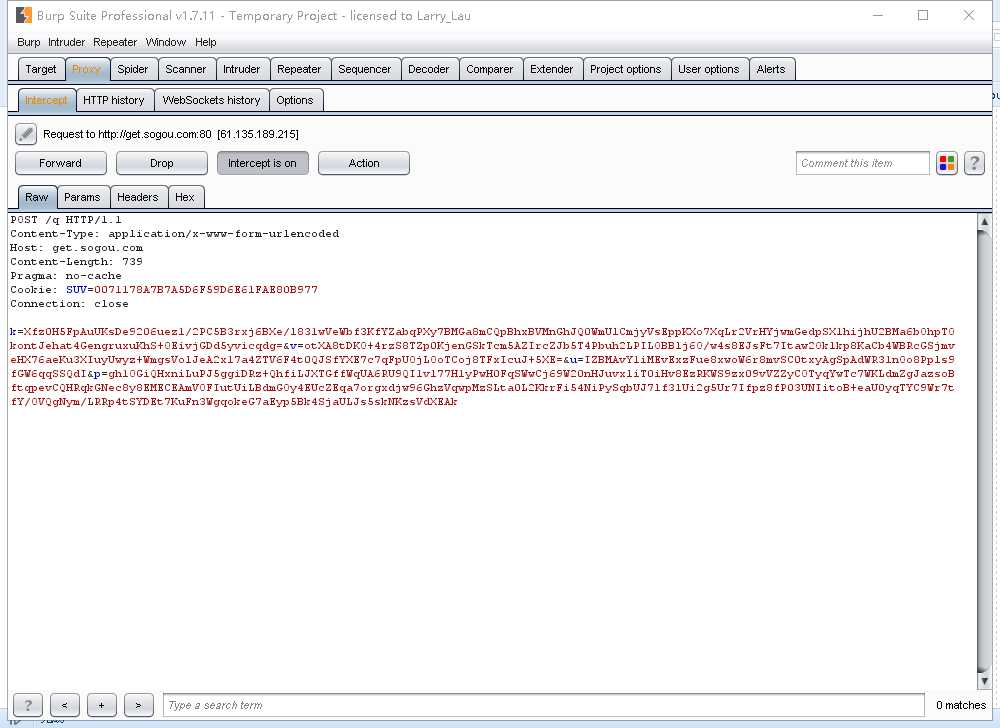Click the 'Content-Length: 739' header line
The image size is (1000, 728).
(x=77, y=261)
